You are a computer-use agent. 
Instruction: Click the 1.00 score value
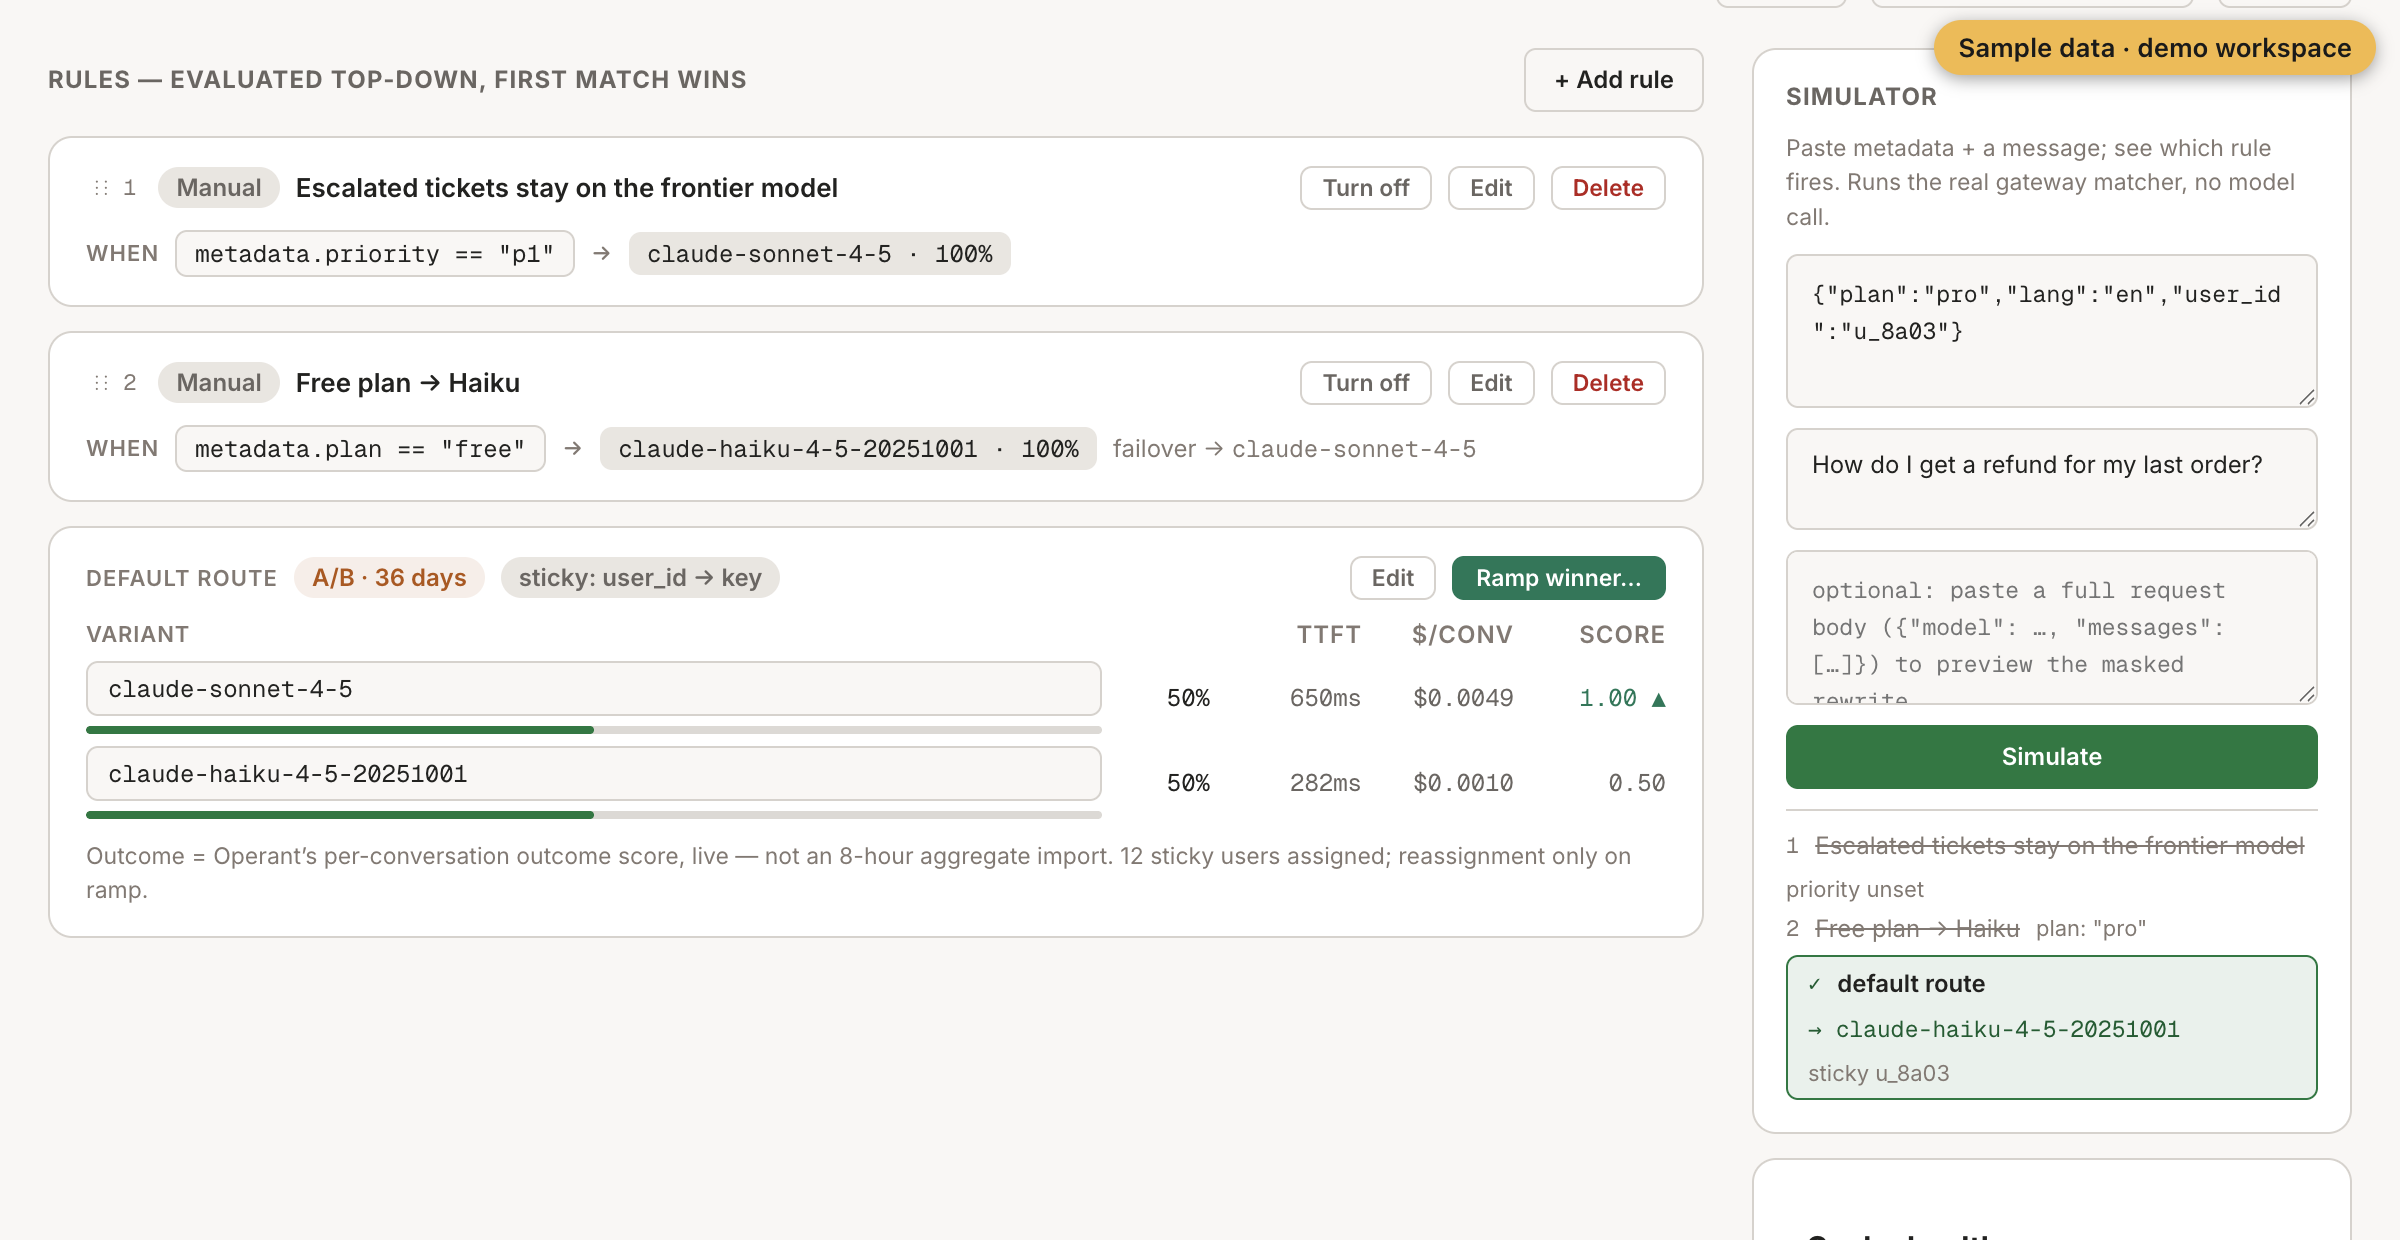[1608, 698]
